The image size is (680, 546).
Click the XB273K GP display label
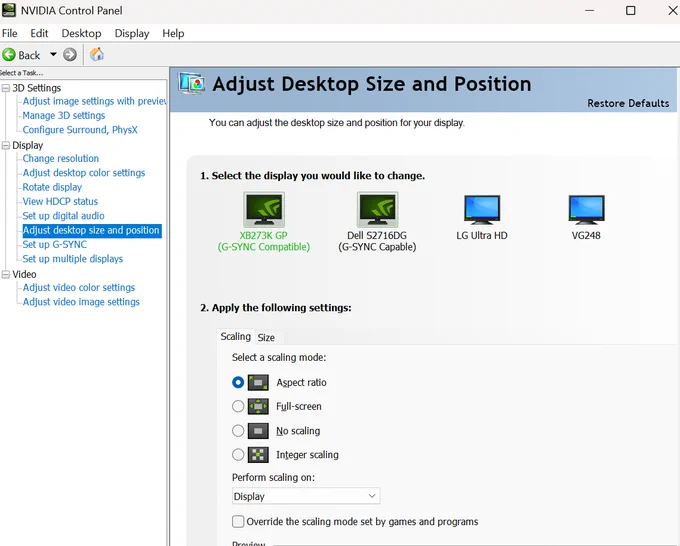click(264, 241)
